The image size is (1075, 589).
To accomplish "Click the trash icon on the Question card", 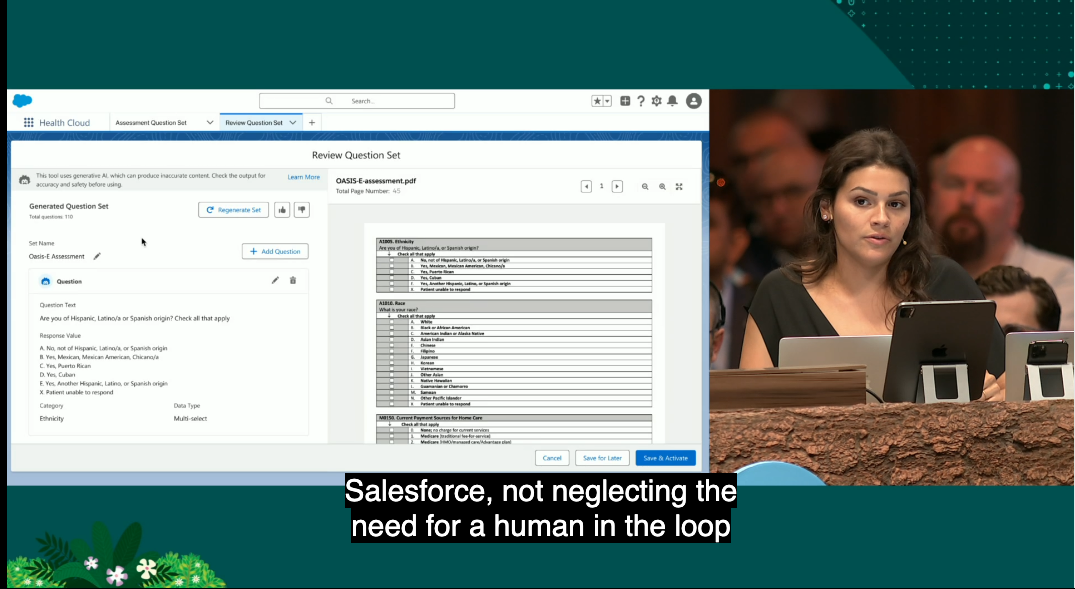I will tap(293, 280).
